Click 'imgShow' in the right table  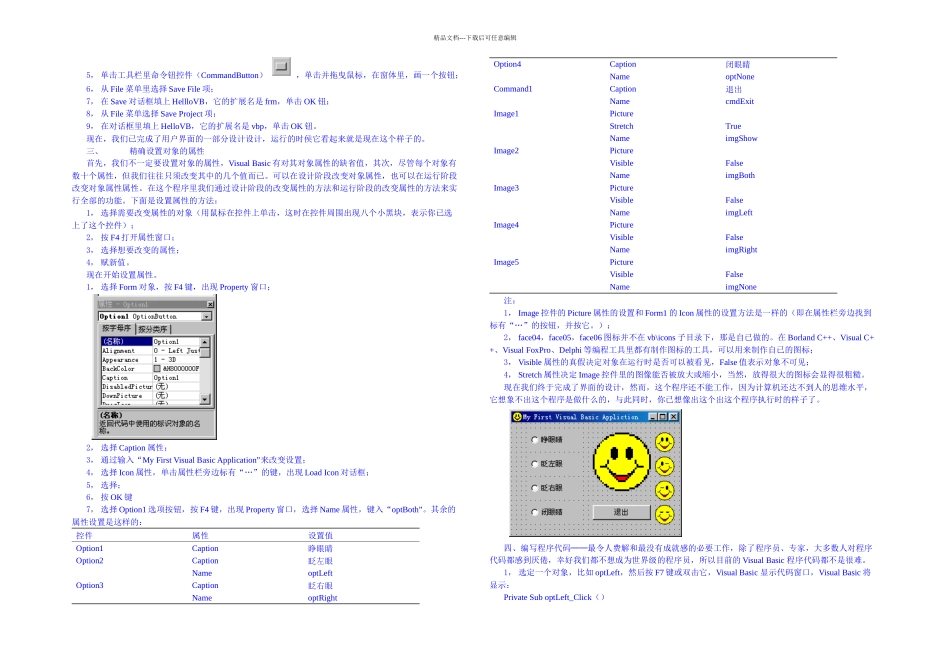tap(741, 138)
